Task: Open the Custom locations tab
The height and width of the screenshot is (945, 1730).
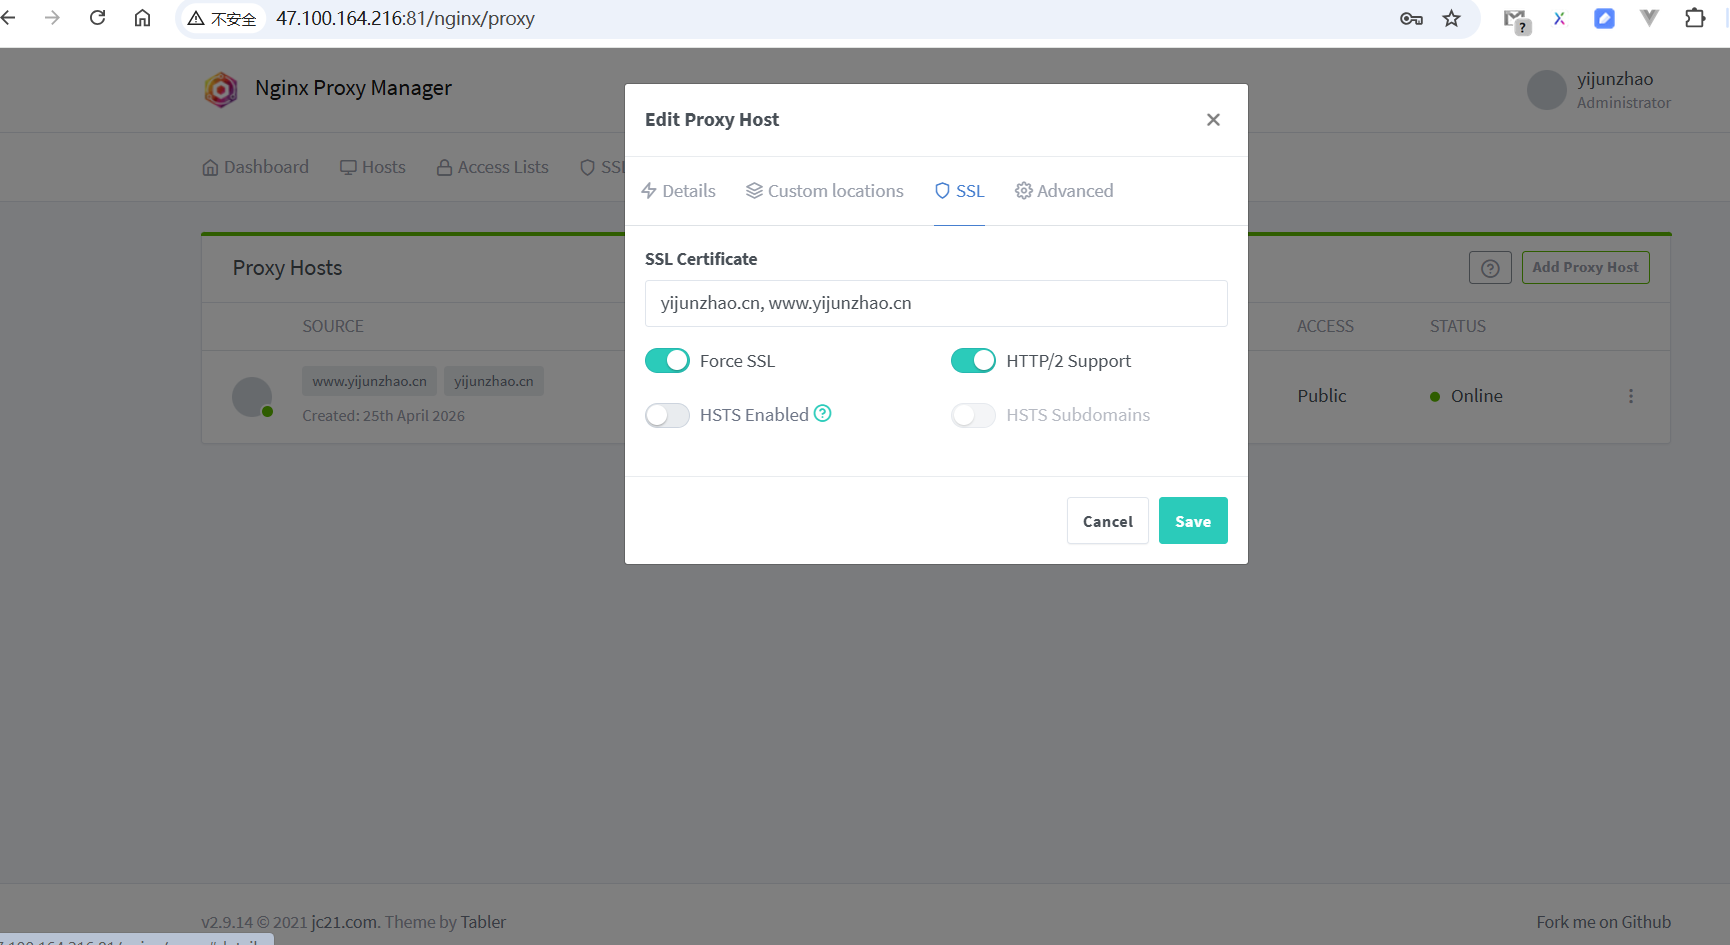Action: tap(825, 191)
